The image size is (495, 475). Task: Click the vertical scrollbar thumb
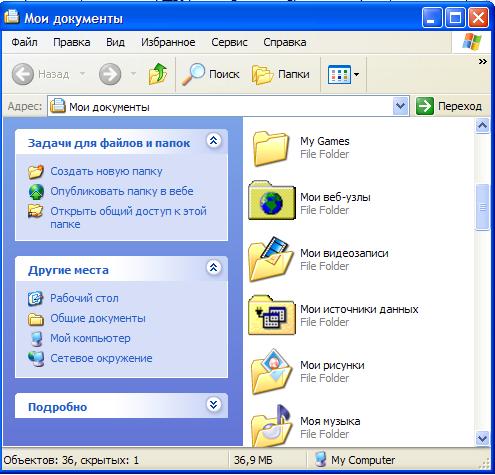pos(482,207)
